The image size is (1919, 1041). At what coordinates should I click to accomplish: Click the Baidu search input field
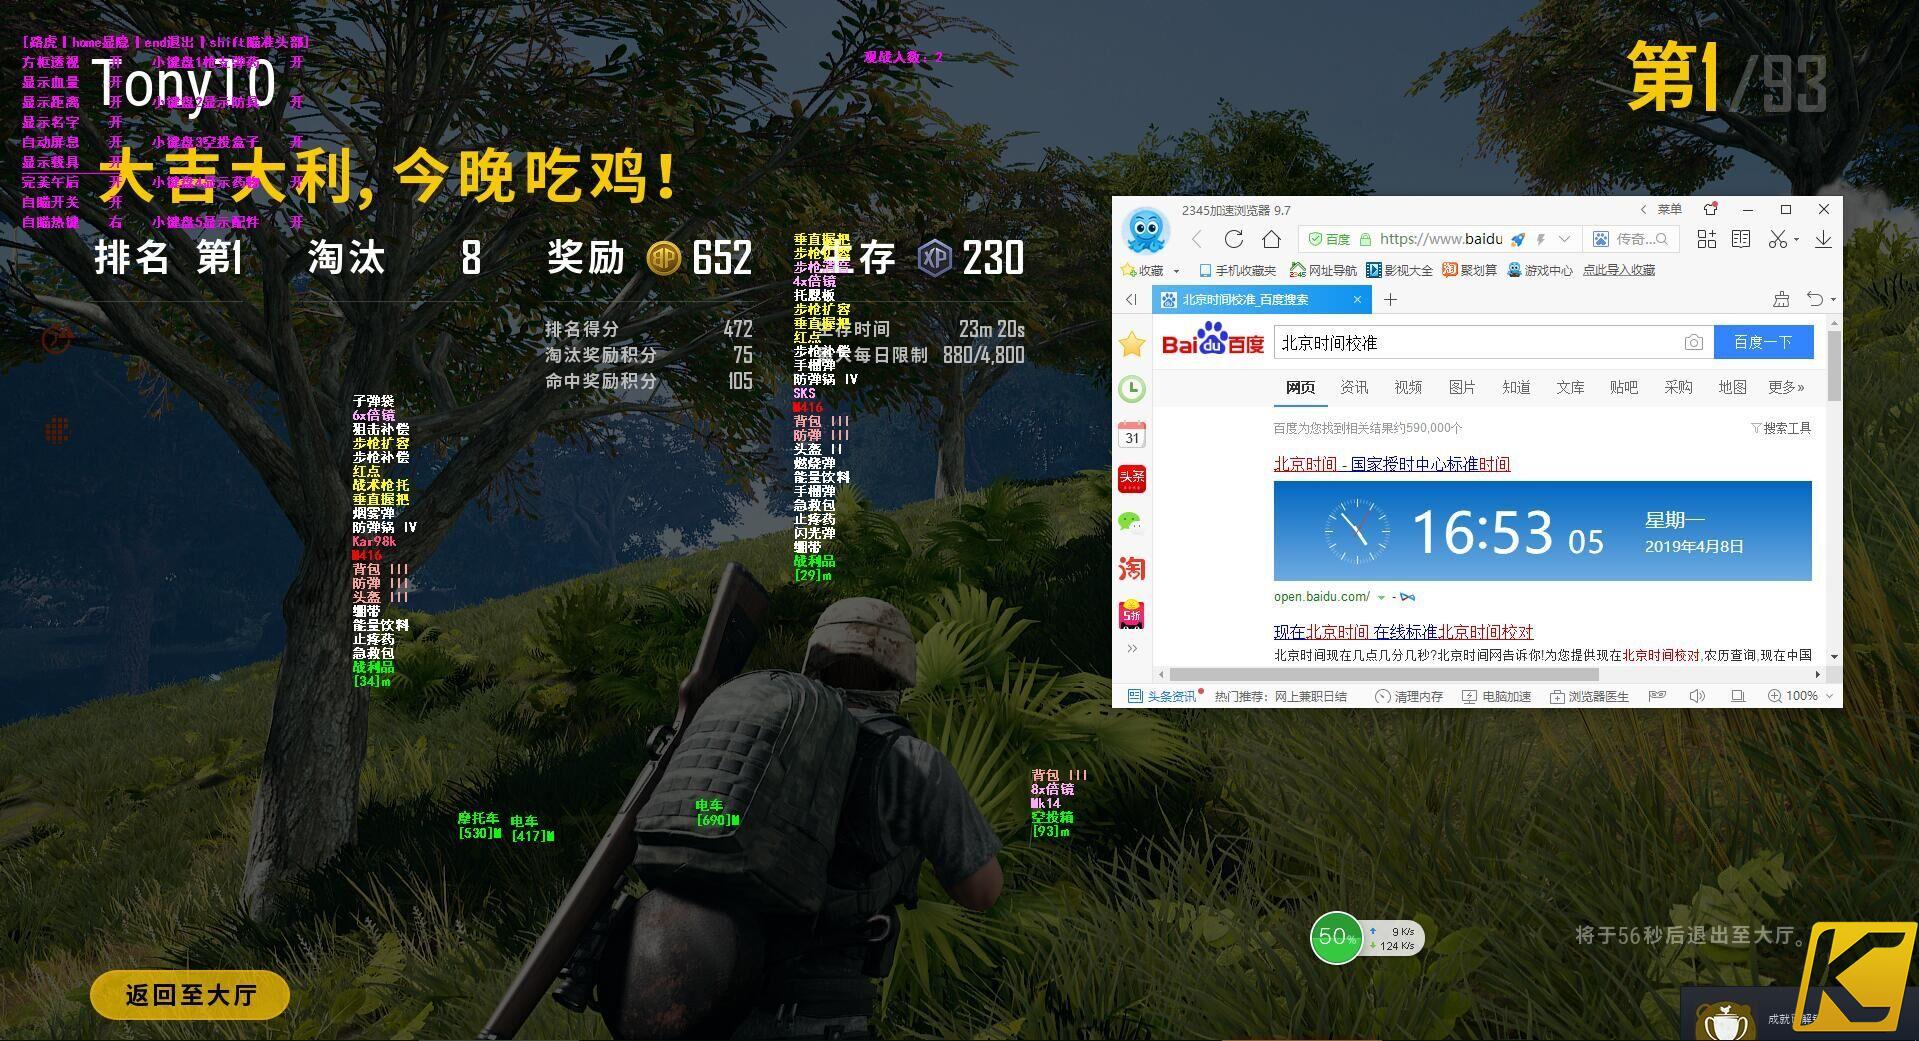pyautogui.click(x=1477, y=342)
